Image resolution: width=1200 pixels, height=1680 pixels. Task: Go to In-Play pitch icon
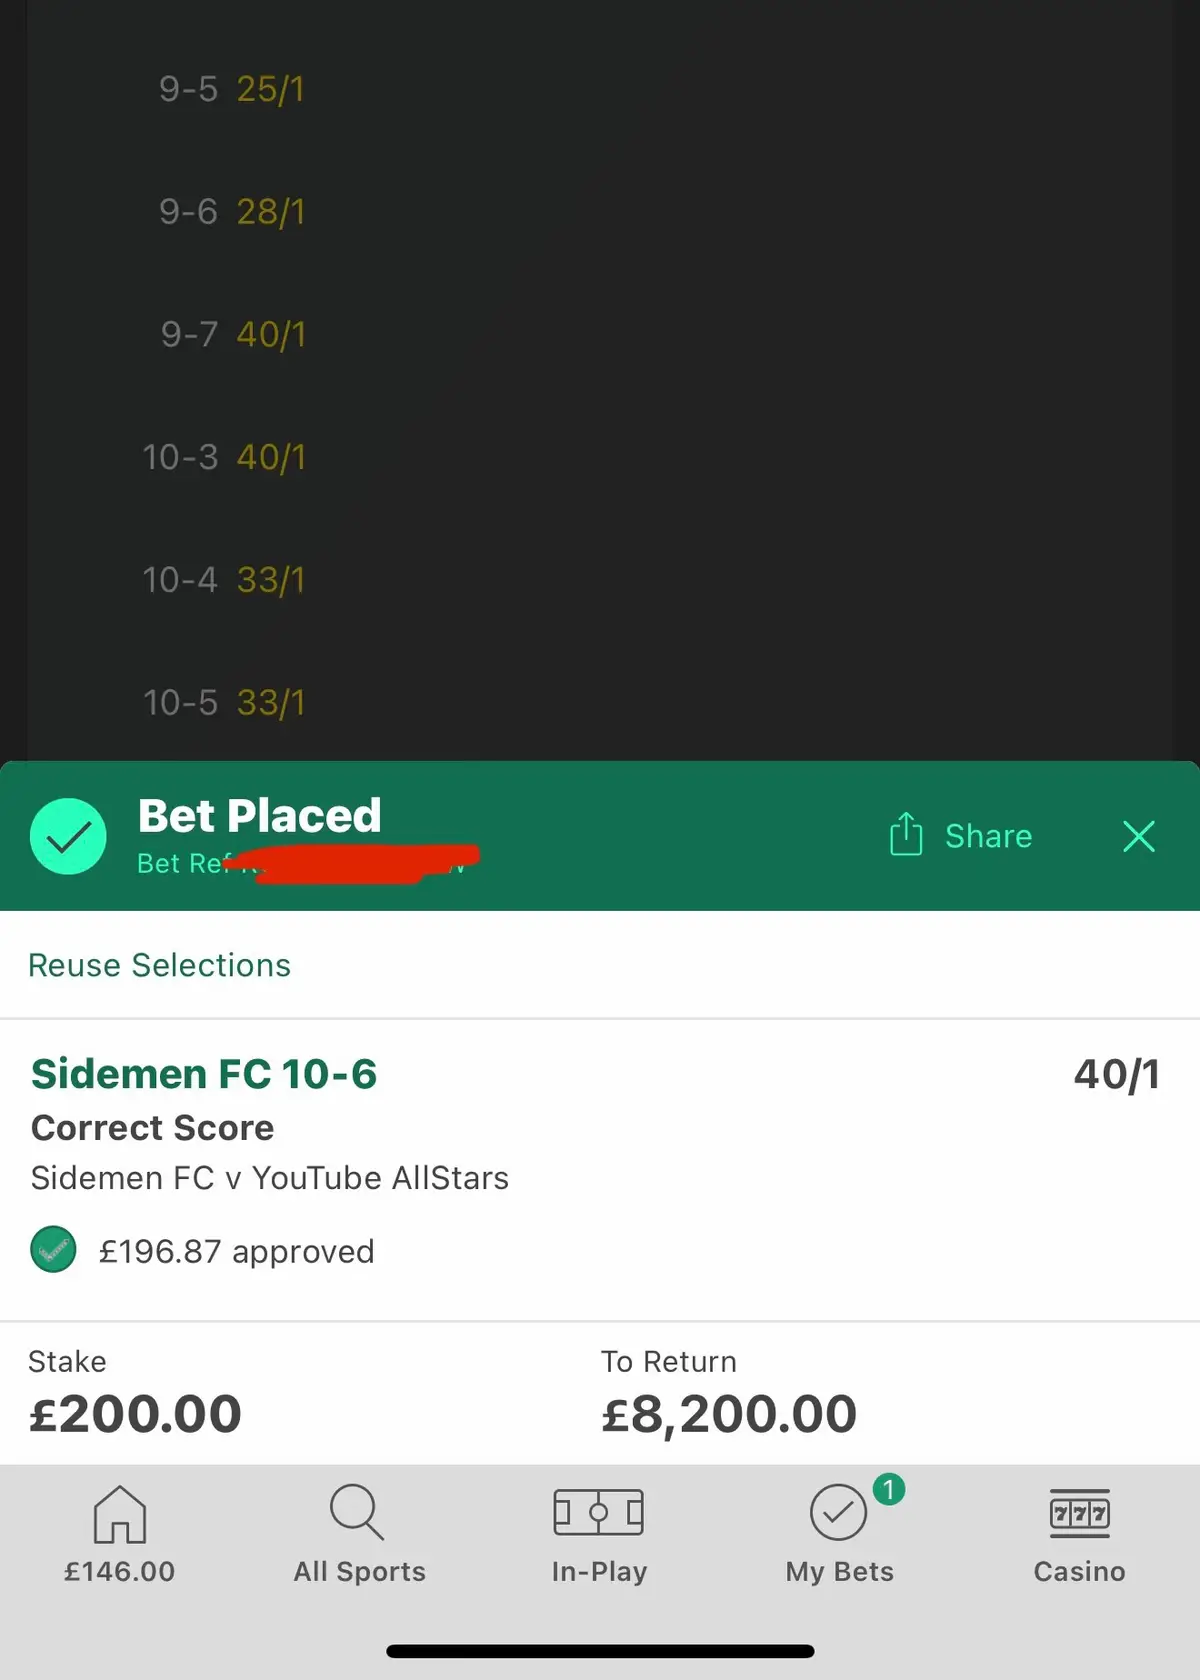[599, 1512]
